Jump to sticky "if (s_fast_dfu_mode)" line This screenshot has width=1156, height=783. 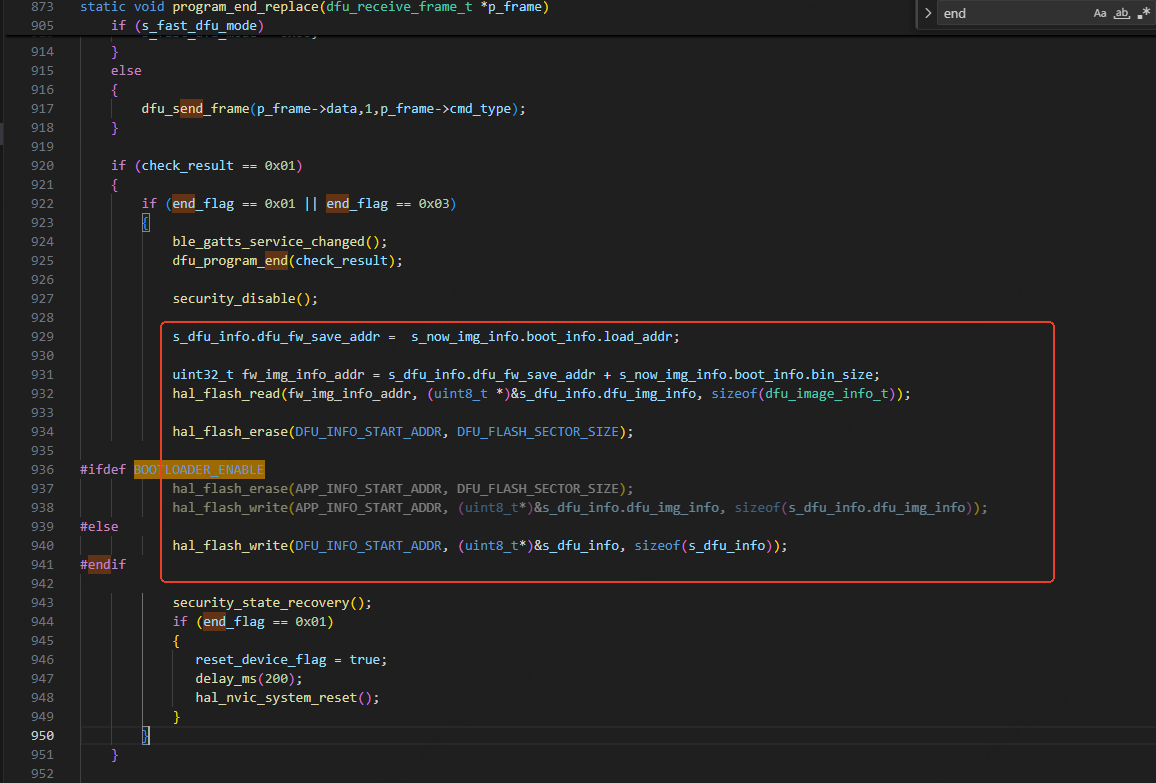[187, 24]
